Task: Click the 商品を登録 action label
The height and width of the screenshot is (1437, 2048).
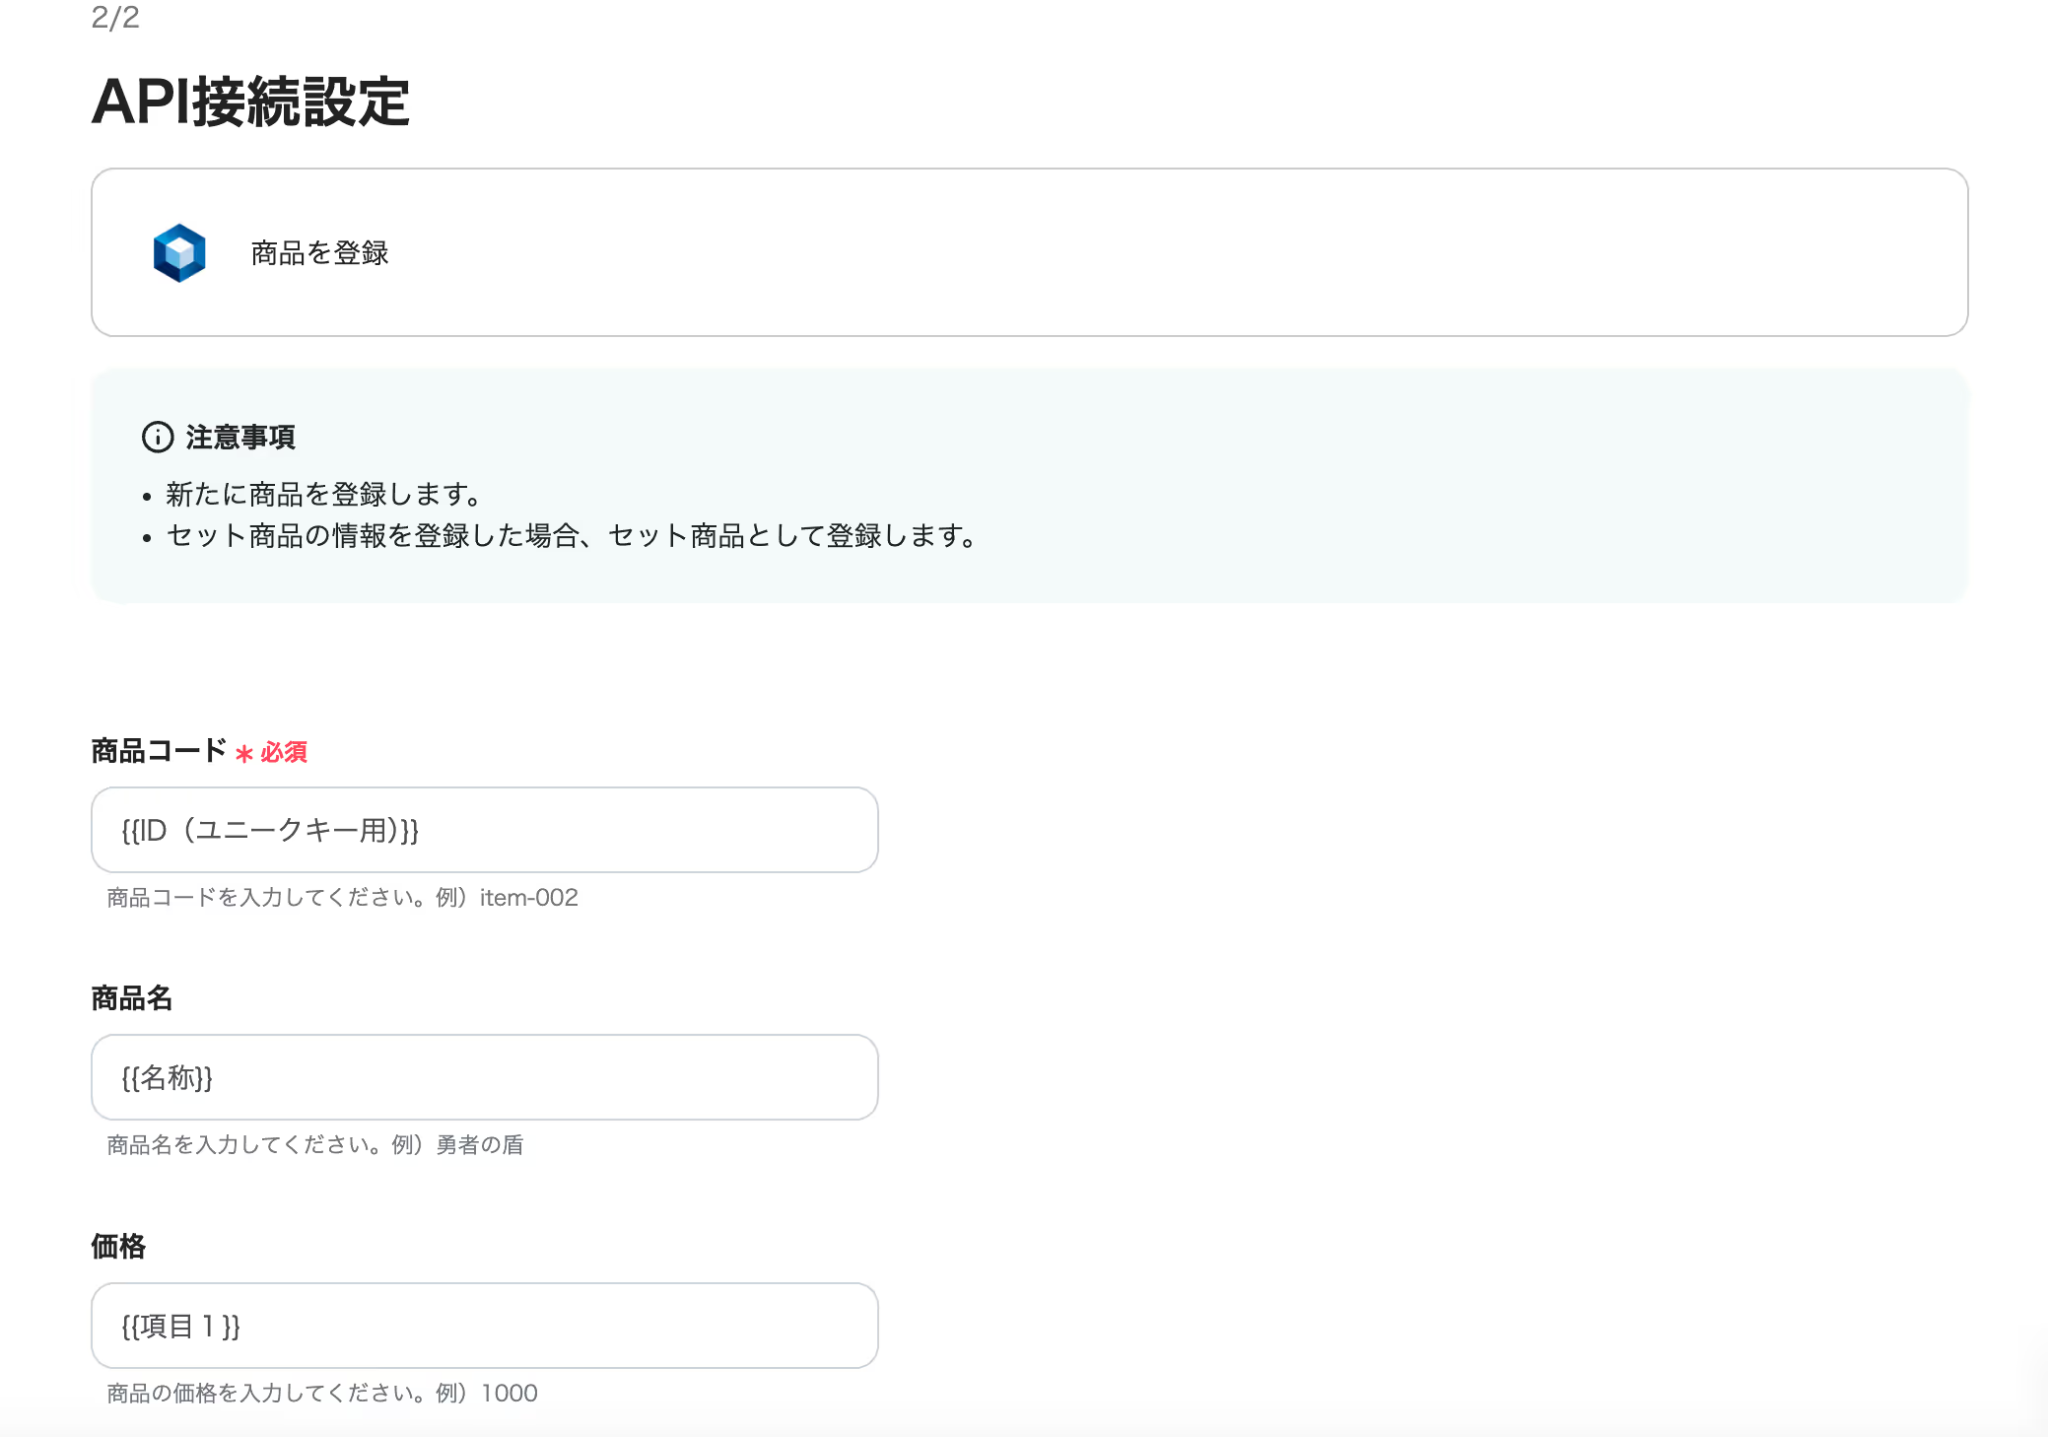Action: pos(319,253)
